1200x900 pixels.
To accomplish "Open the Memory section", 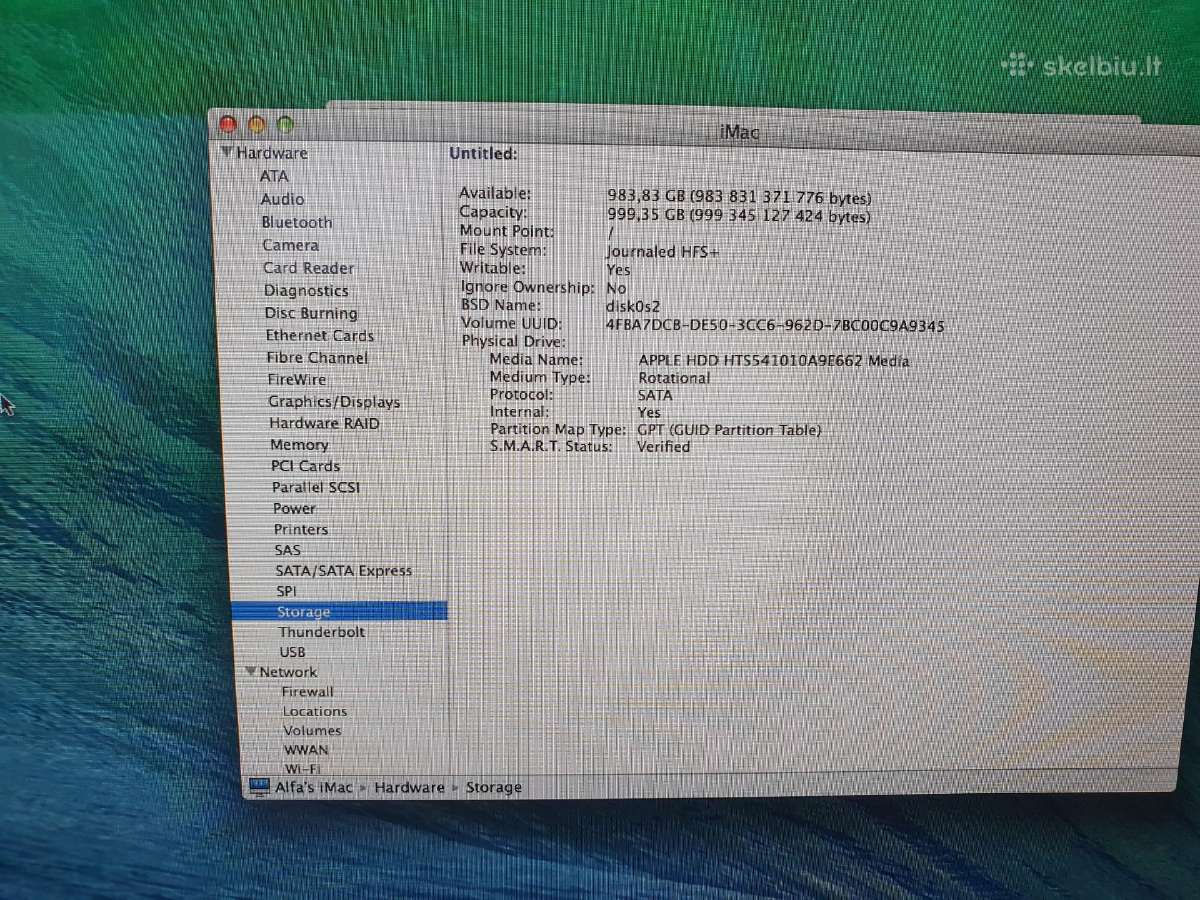I will click(x=299, y=445).
